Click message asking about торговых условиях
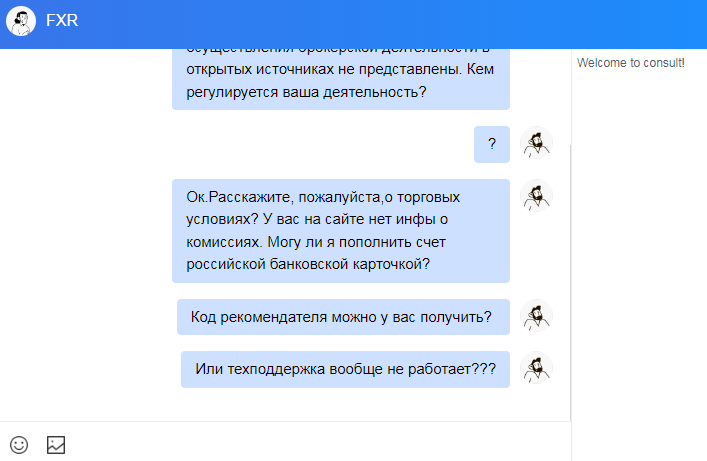 click(x=341, y=231)
